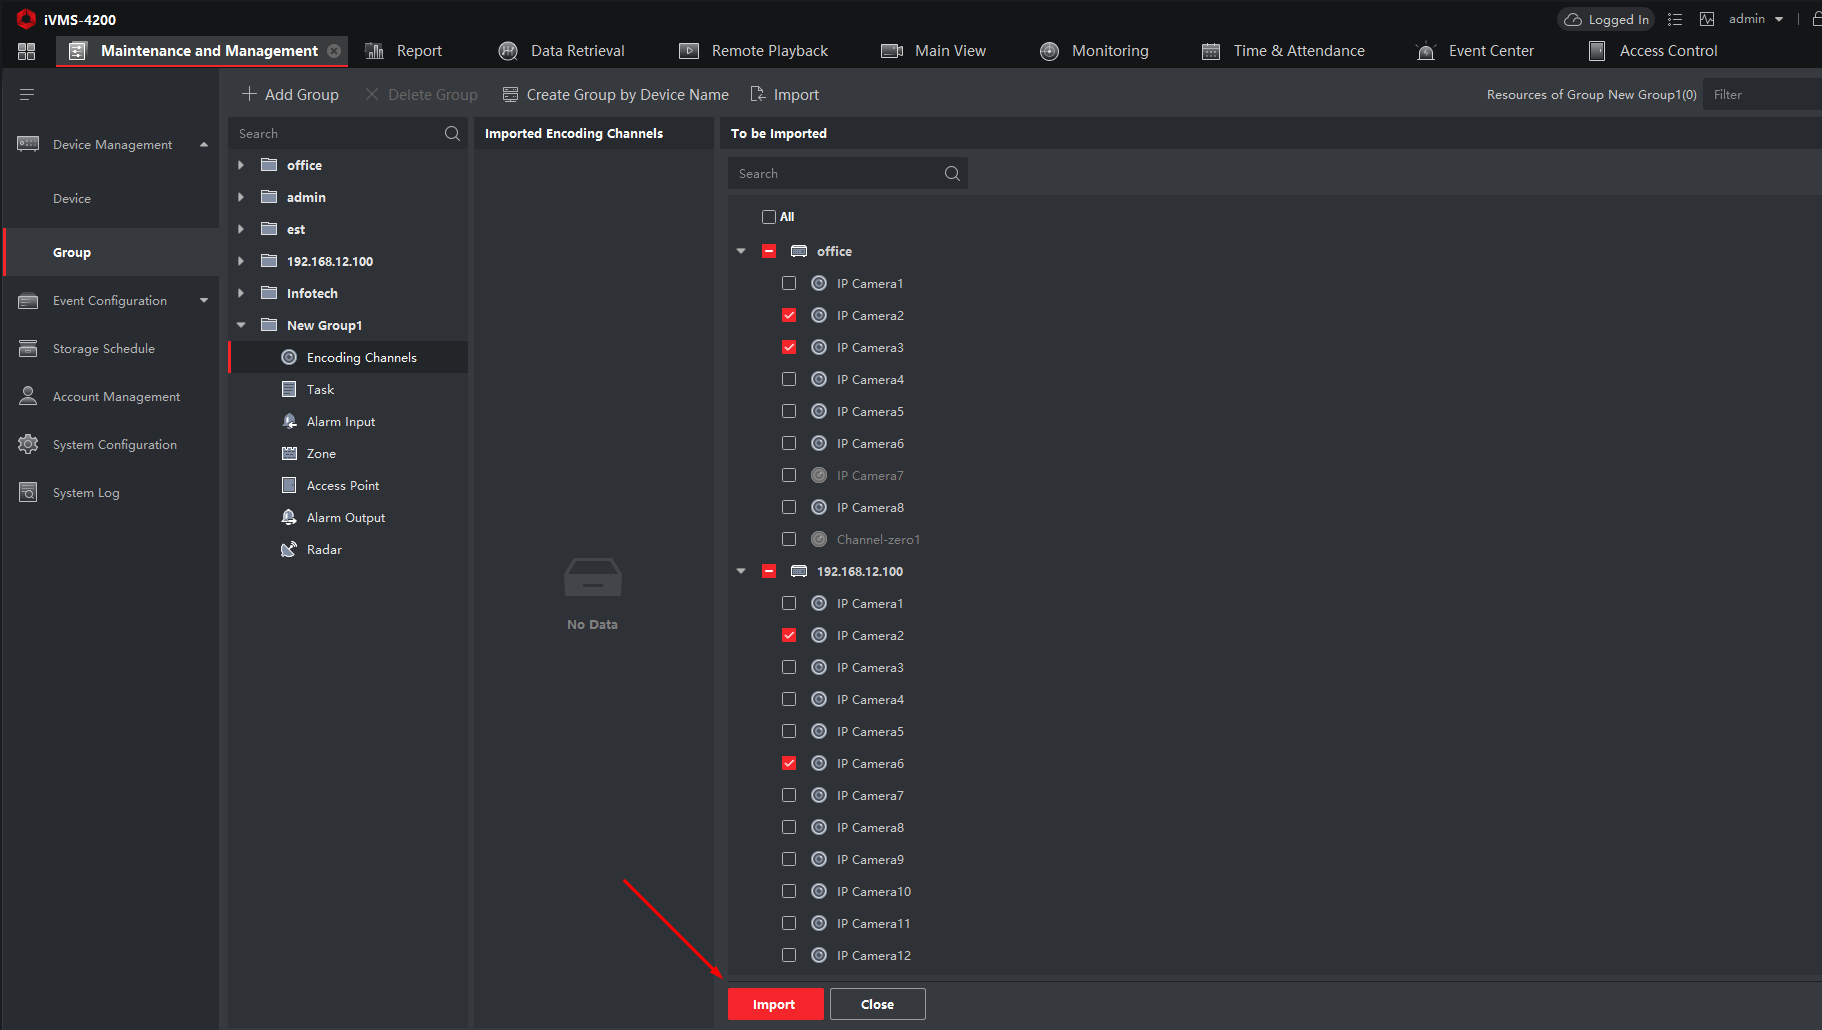Open Storage Schedule in the sidebar

pos(103,348)
